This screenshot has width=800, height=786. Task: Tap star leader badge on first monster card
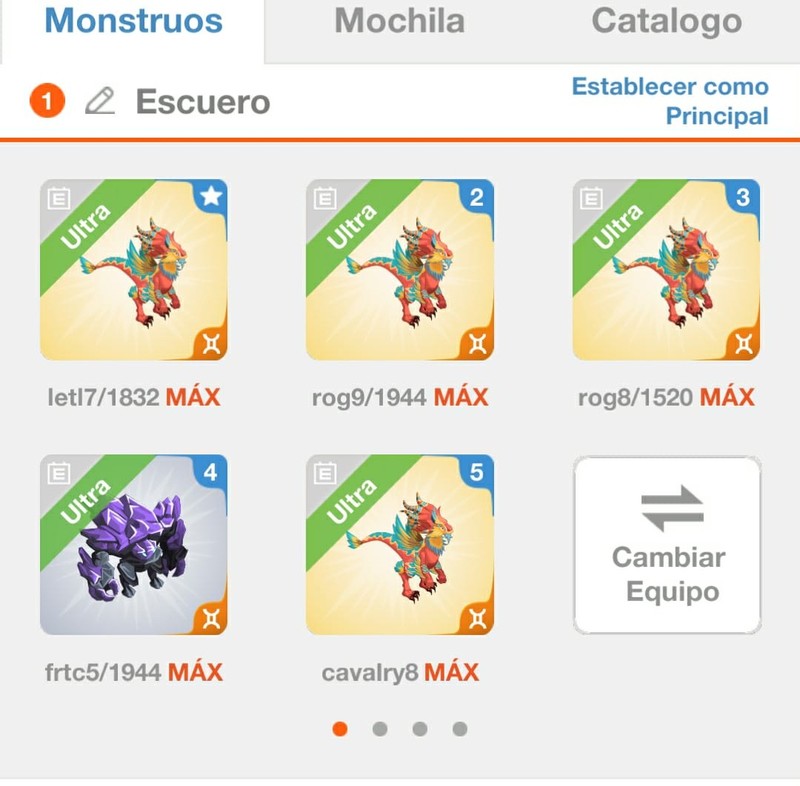211,196
